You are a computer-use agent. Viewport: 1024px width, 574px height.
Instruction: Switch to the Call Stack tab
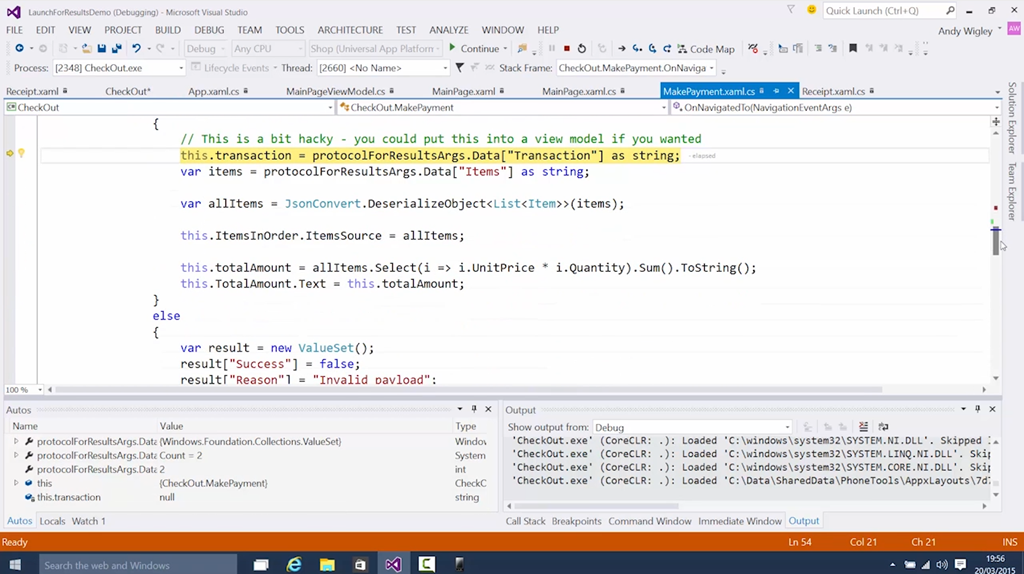[525, 521]
